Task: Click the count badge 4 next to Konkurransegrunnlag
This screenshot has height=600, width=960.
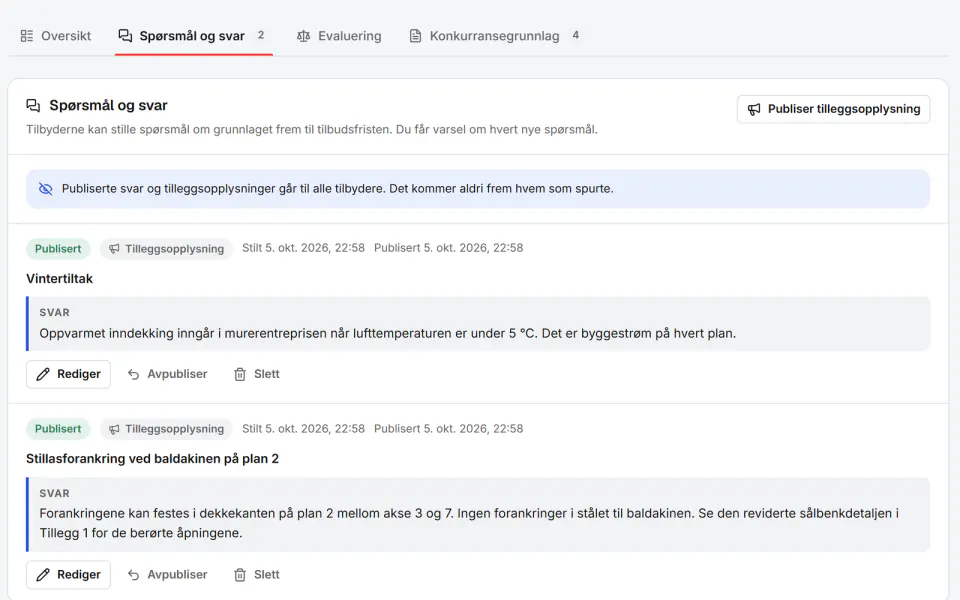Action: tap(576, 36)
